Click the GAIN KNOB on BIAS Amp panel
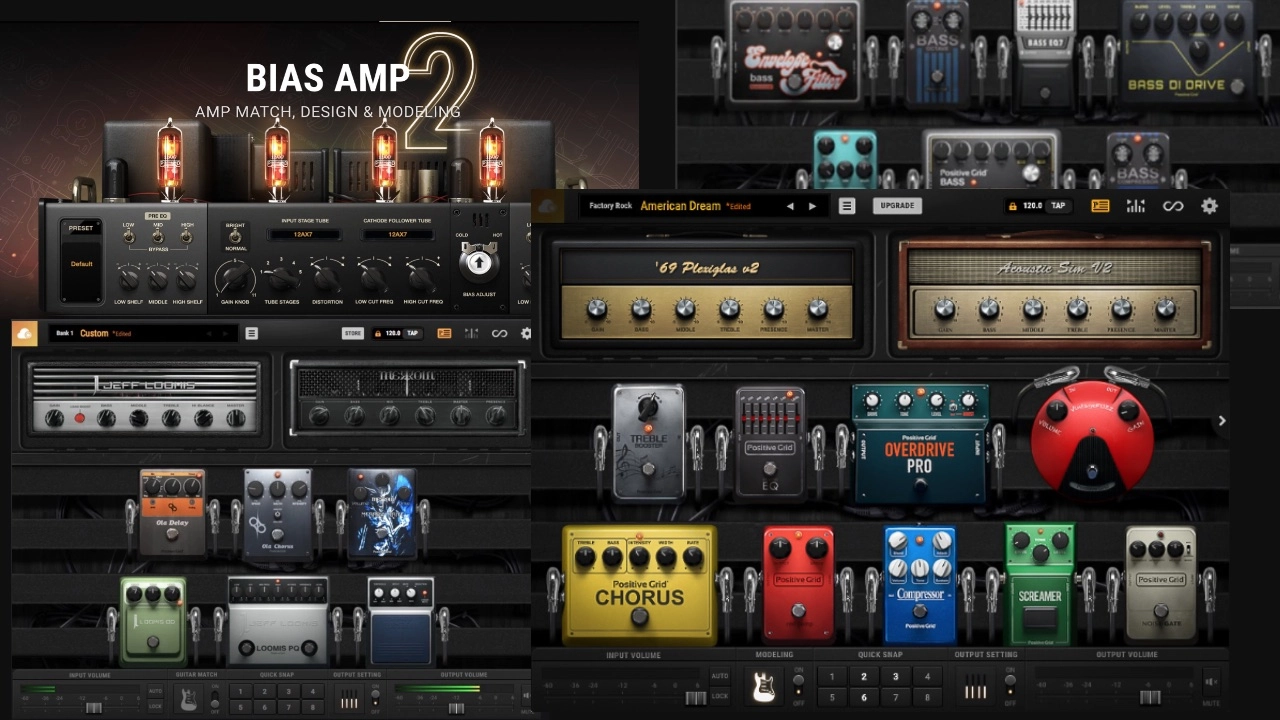Image resolution: width=1280 pixels, height=720 pixels. pyautogui.click(x=236, y=280)
